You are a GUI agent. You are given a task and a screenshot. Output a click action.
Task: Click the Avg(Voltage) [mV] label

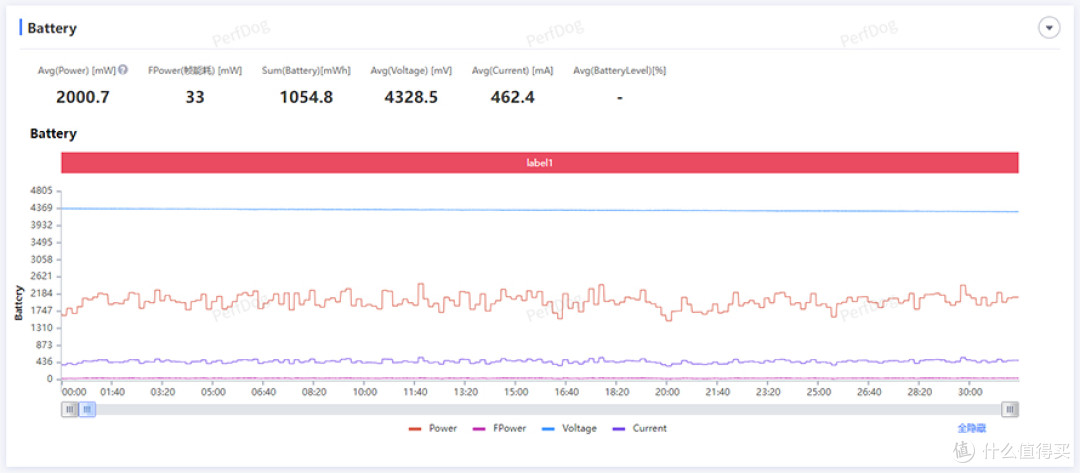(x=411, y=70)
